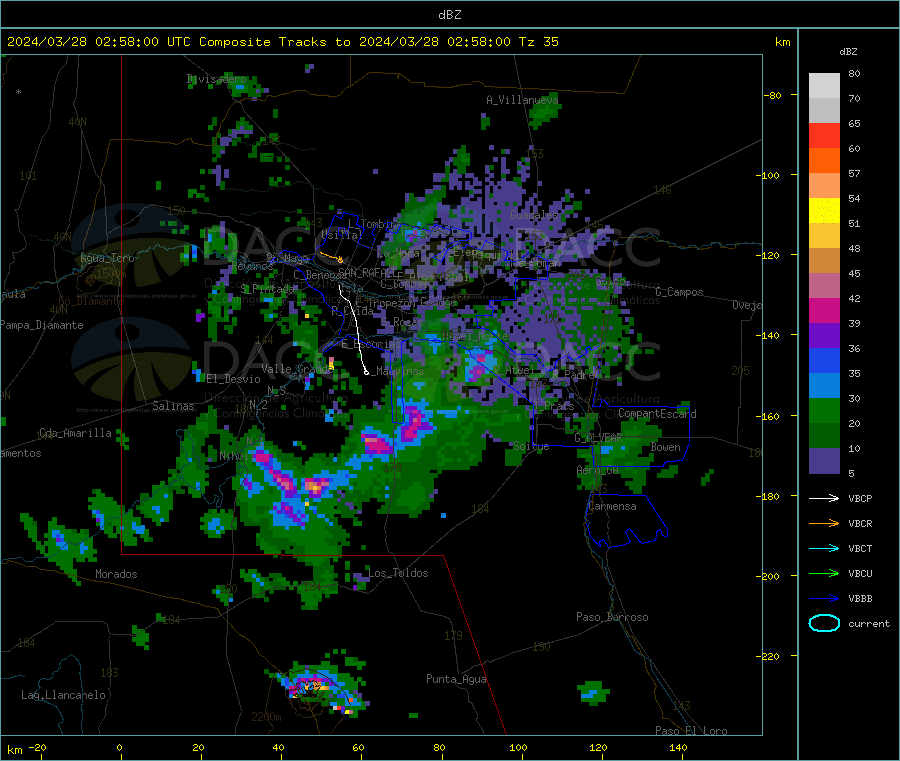900x761 pixels.
Task: Click the Morados place label
Action: coord(116,574)
